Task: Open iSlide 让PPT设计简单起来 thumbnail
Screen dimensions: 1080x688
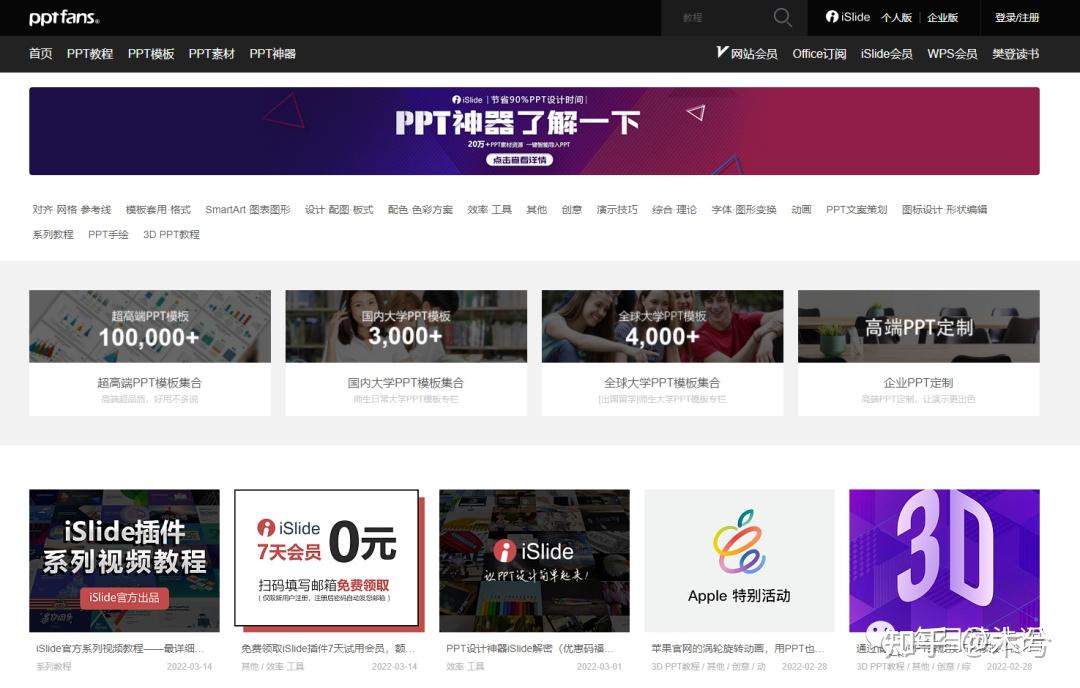Action: pyautogui.click(x=534, y=561)
